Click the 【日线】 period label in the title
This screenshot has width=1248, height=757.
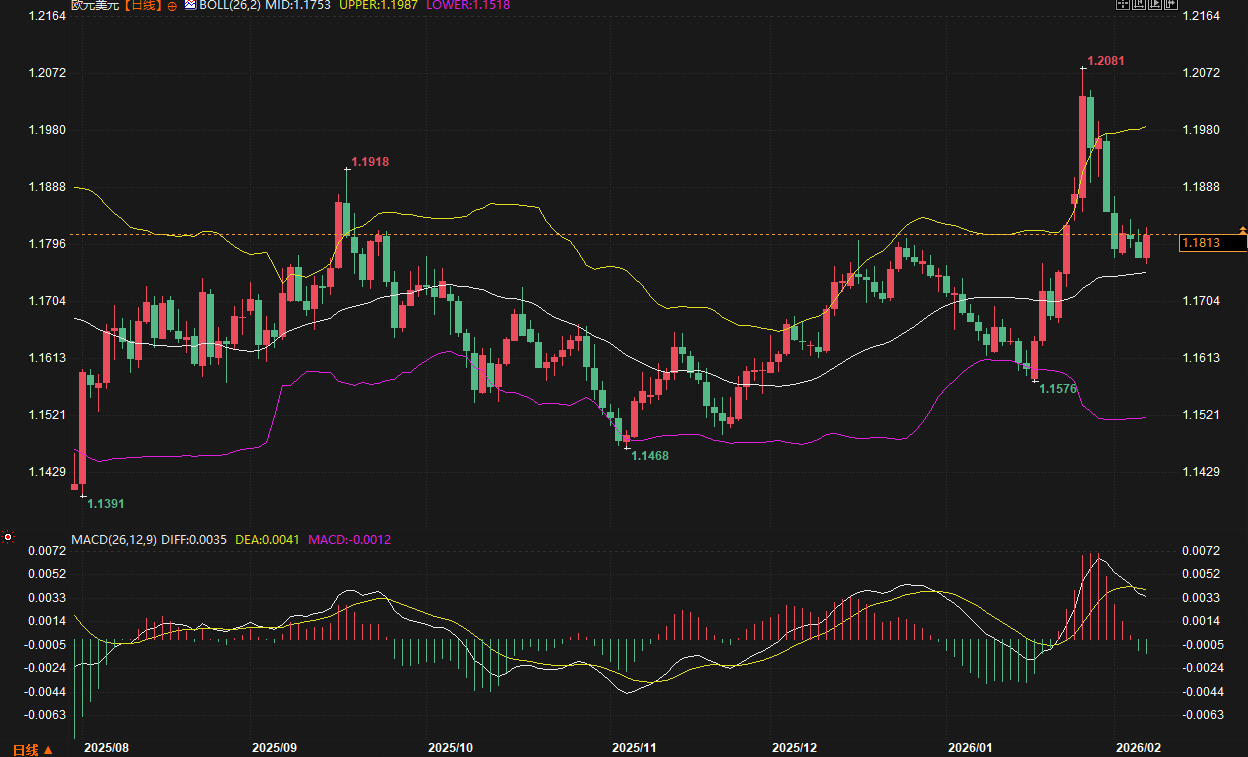tap(141, 5)
